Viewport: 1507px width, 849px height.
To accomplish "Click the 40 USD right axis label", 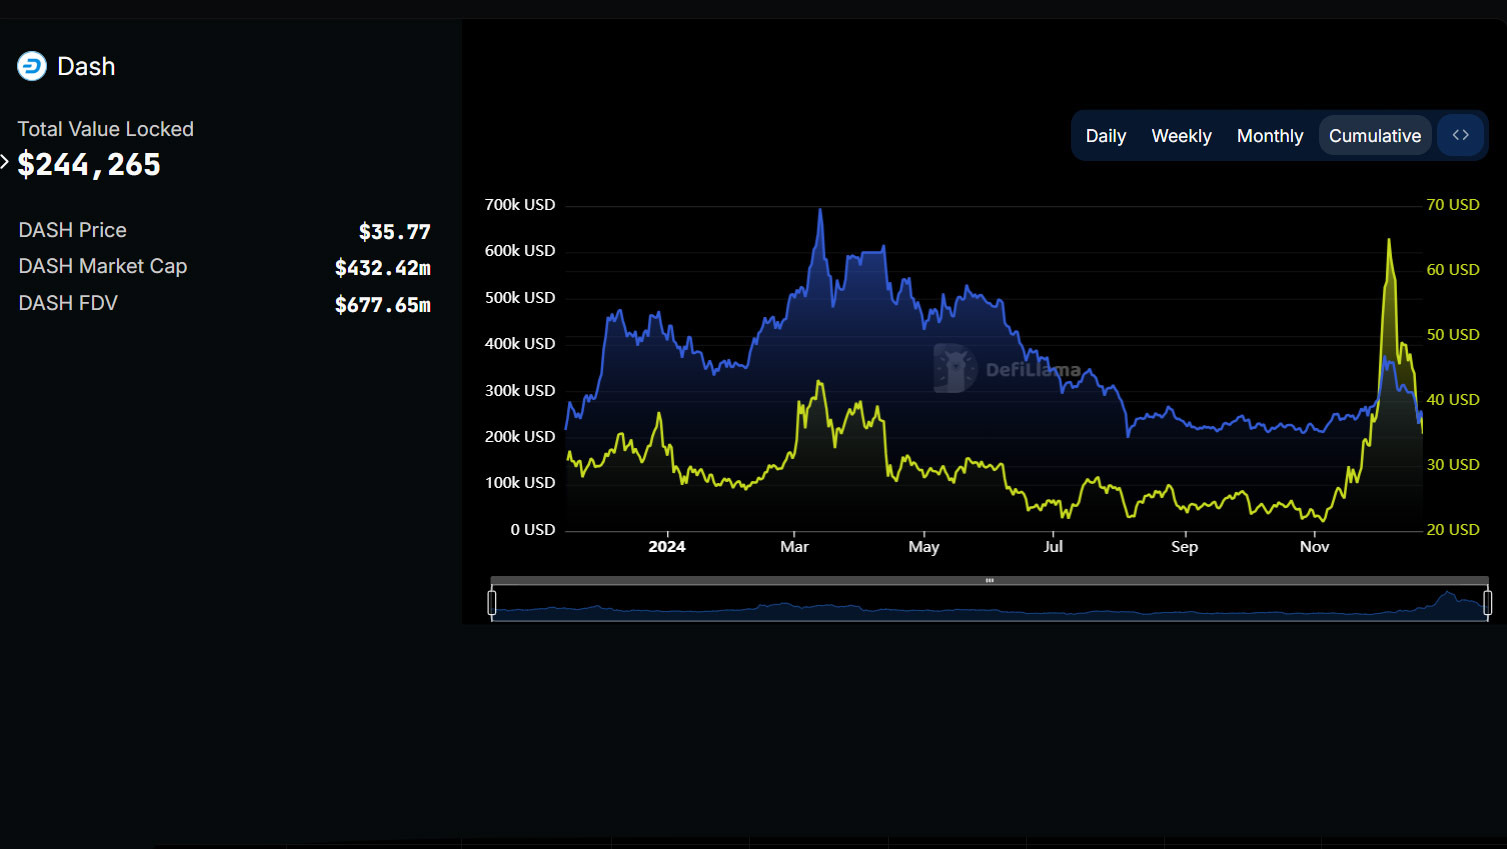I will [x=1453, y=400].
